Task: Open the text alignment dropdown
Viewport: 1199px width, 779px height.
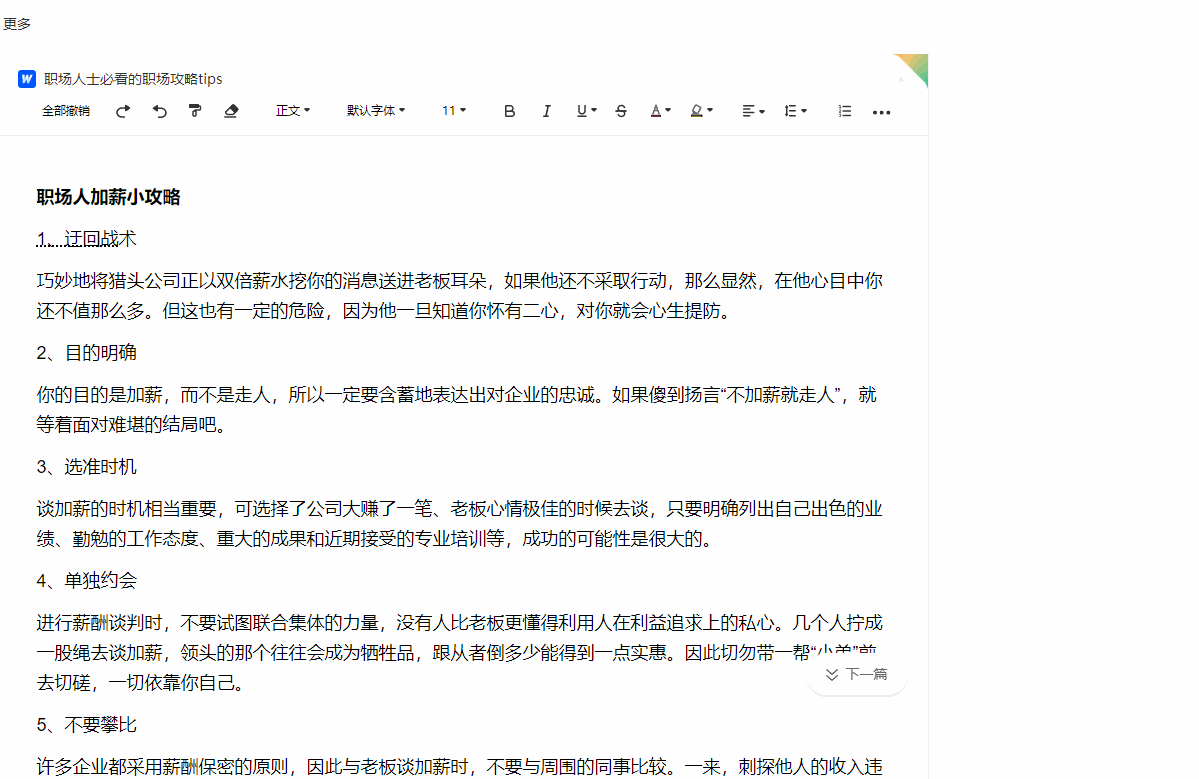Action: tap(753, 110)
